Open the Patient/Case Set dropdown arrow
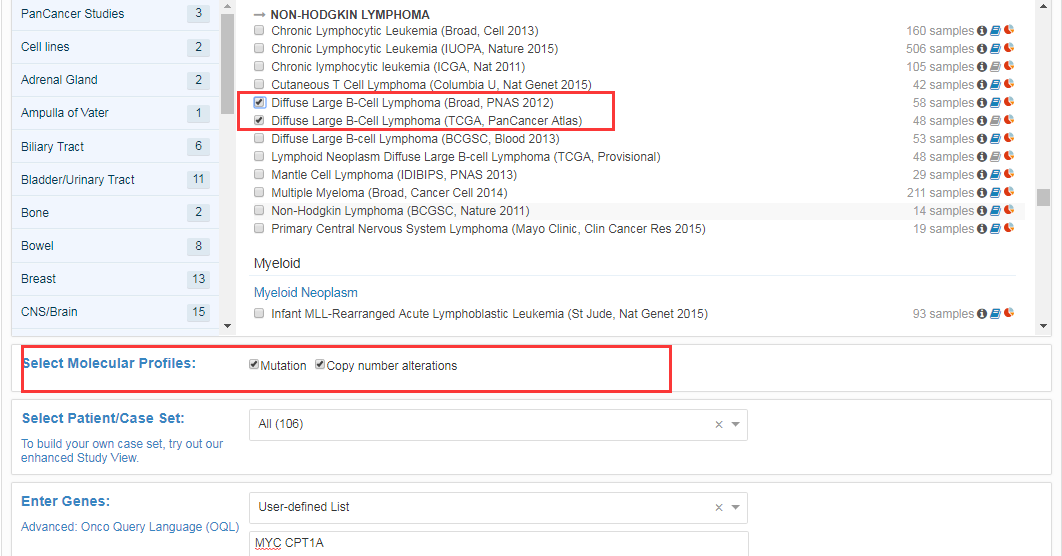The height and width of the screenshot is (556, 1062). [736, 424]
